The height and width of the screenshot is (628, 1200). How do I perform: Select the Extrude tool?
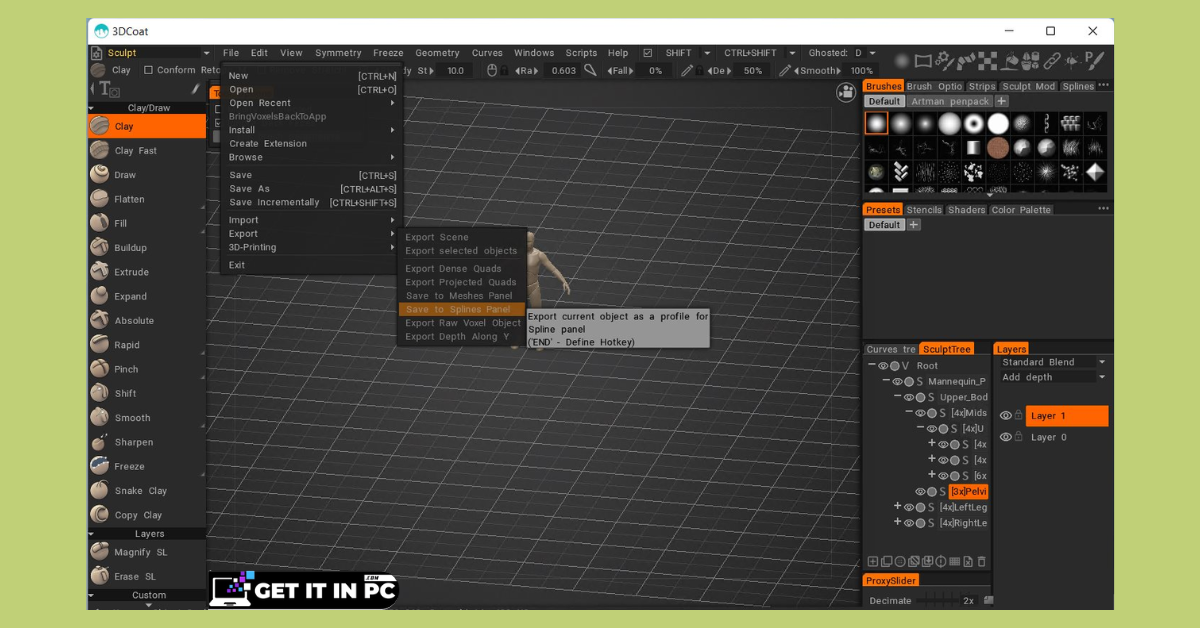(147, 272)
